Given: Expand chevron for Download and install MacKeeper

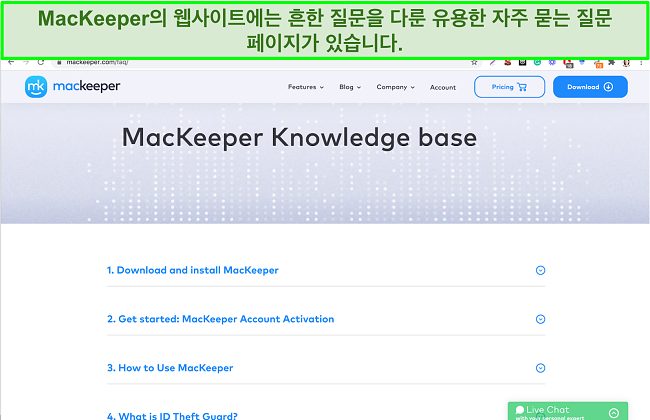Looking at the screenshot, I should [540, 270].
